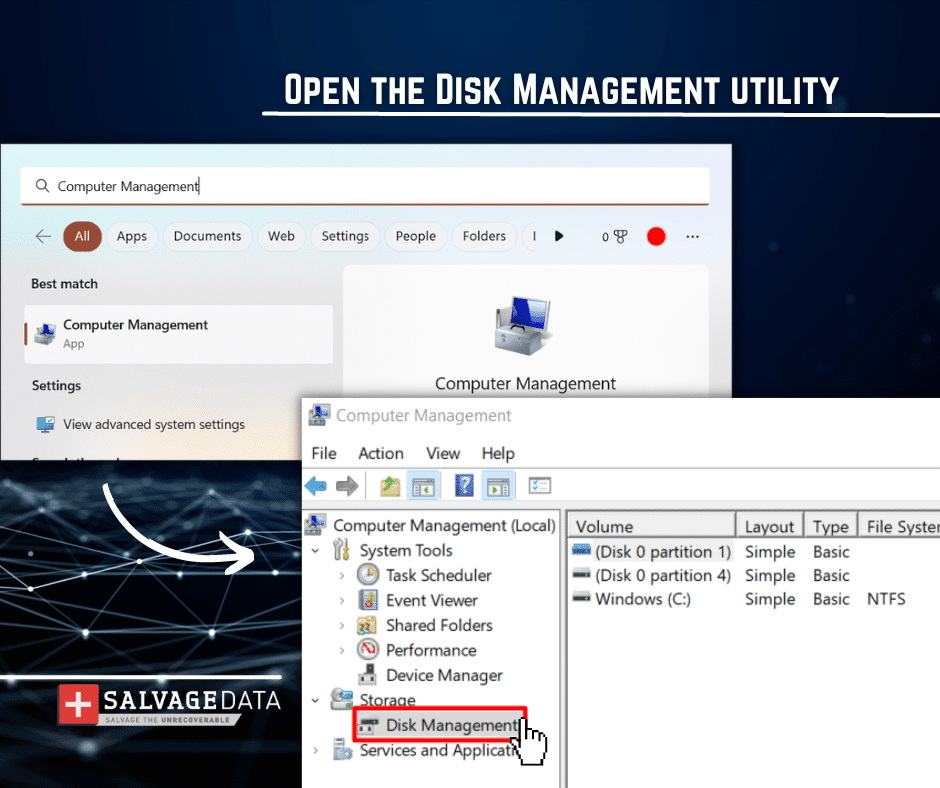Viewport: 940px width, 788px height.
Task: Select System Tools in the tree
Action: (406, 551)
